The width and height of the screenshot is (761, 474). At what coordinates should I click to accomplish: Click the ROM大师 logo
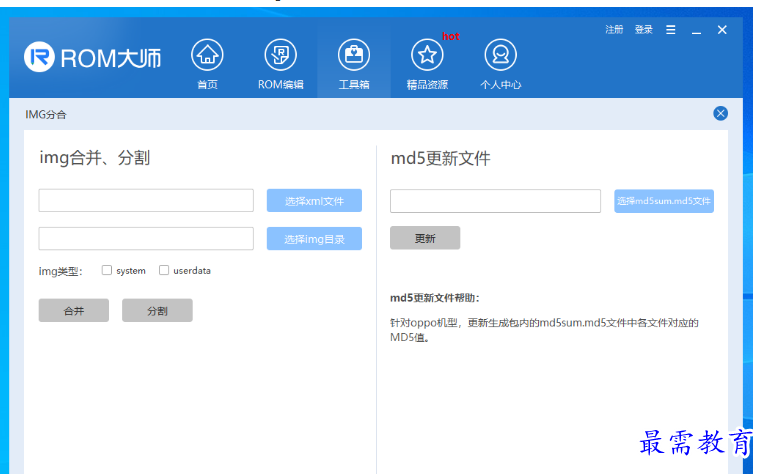pos(92,57)
